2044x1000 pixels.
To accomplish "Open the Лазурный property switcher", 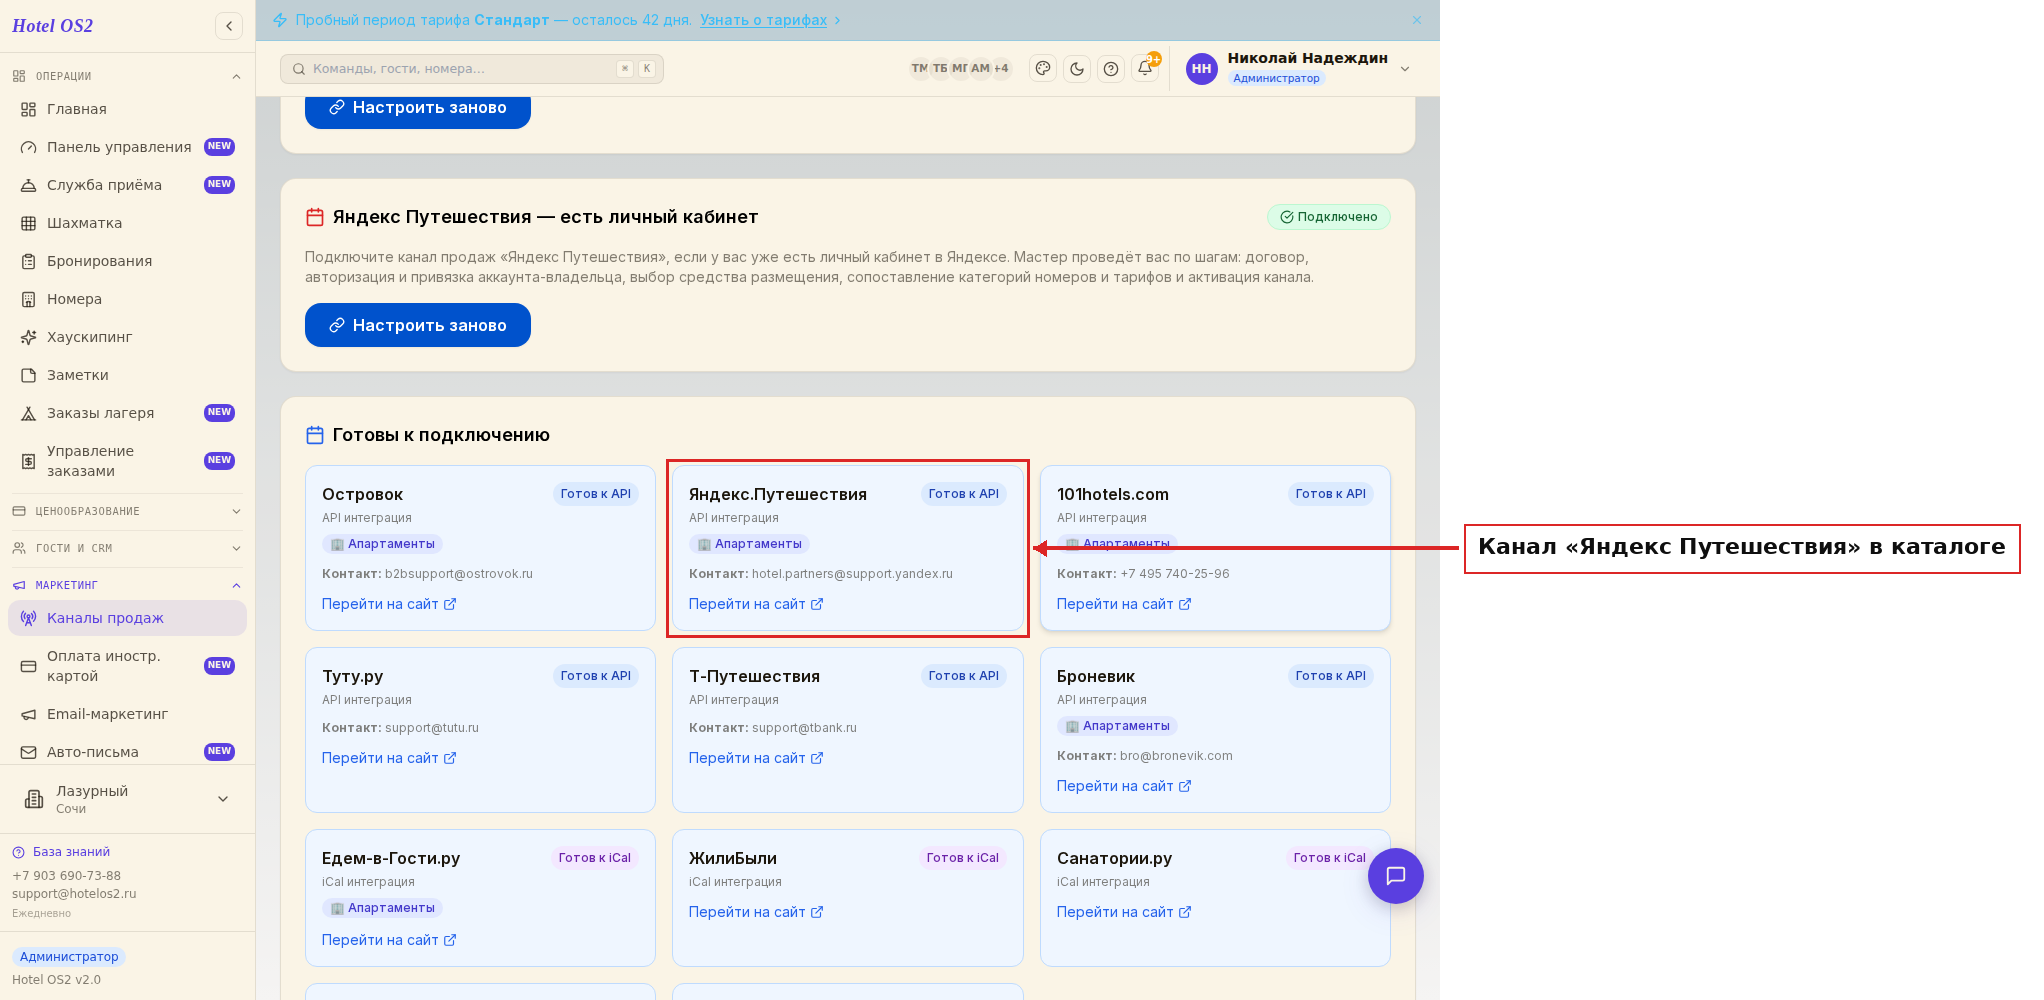I will (x=127, y=799).
